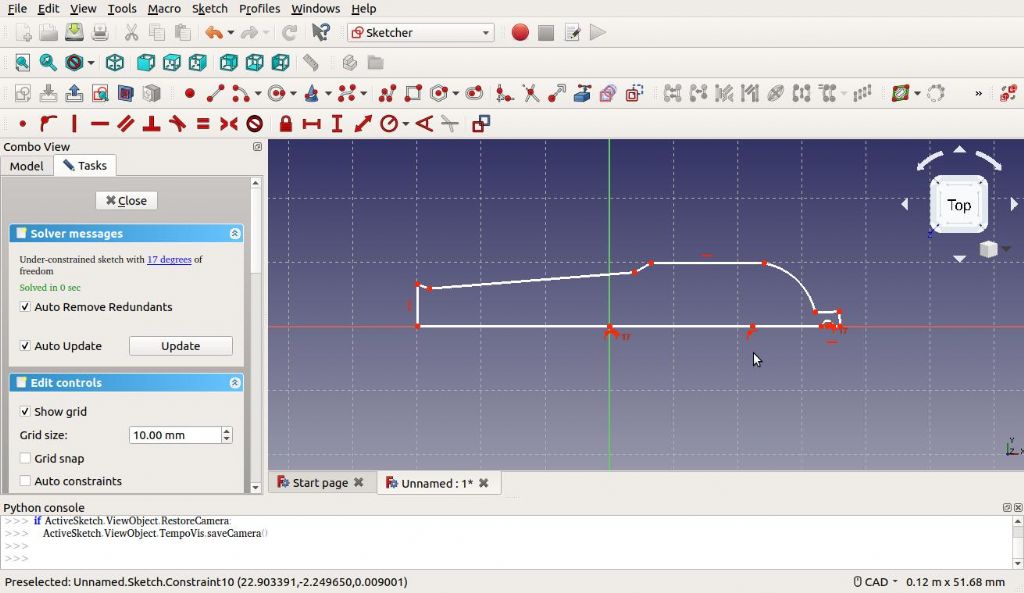The height and width of the screenshot is (593, 1024).
Task: Select the Extend edge tool
Action: click(x=556, y=93)
